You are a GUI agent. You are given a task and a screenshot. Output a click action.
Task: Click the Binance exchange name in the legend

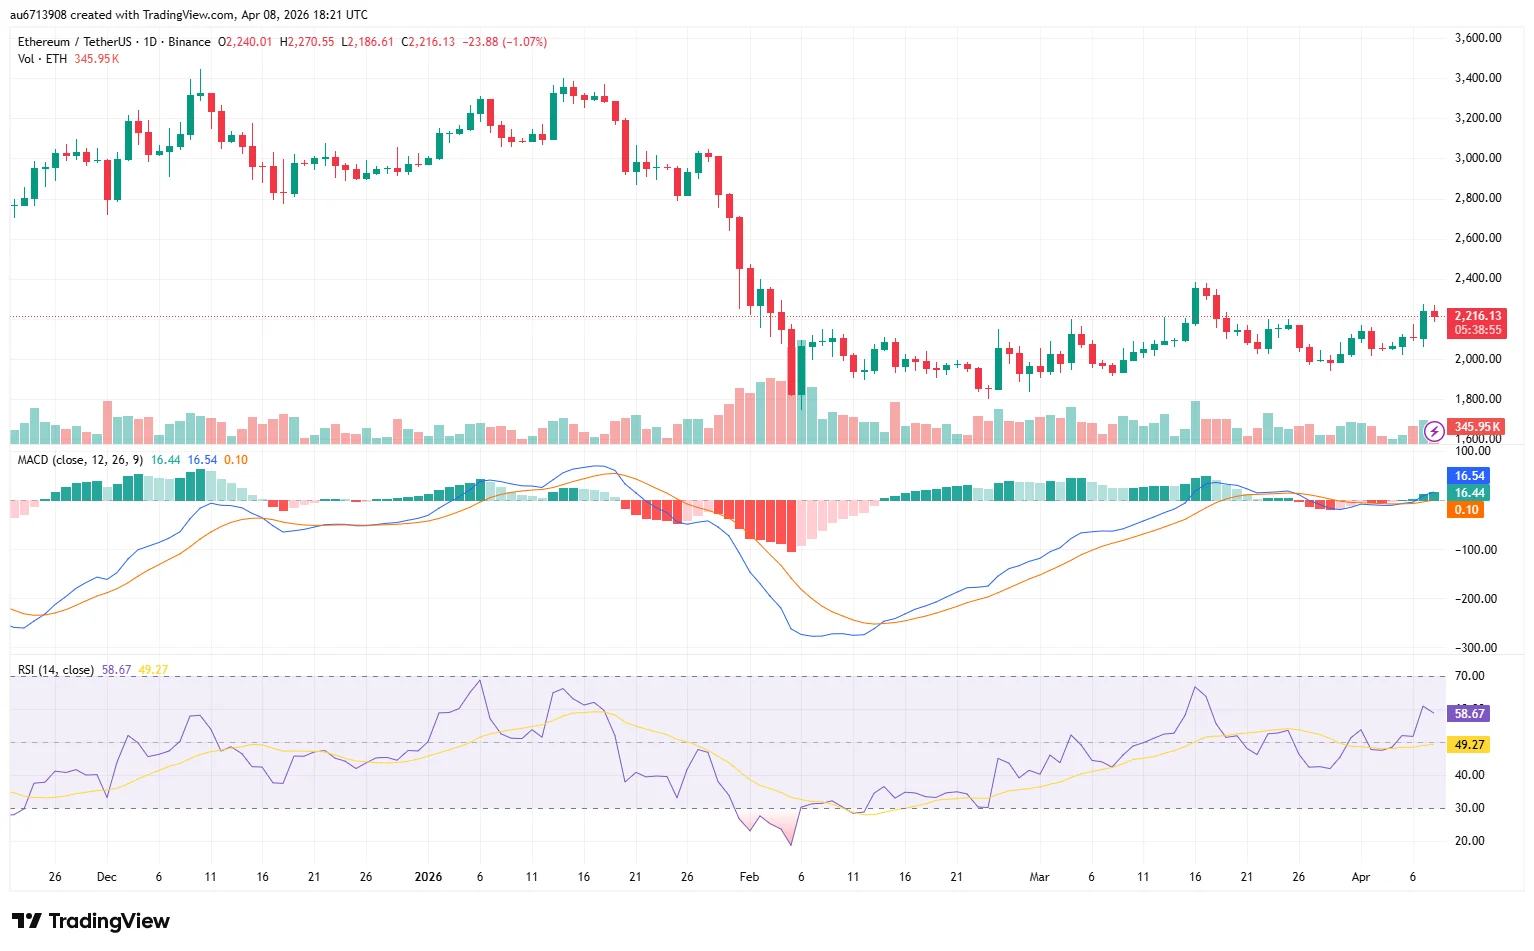pyautogui.click(x=190, y=42)
